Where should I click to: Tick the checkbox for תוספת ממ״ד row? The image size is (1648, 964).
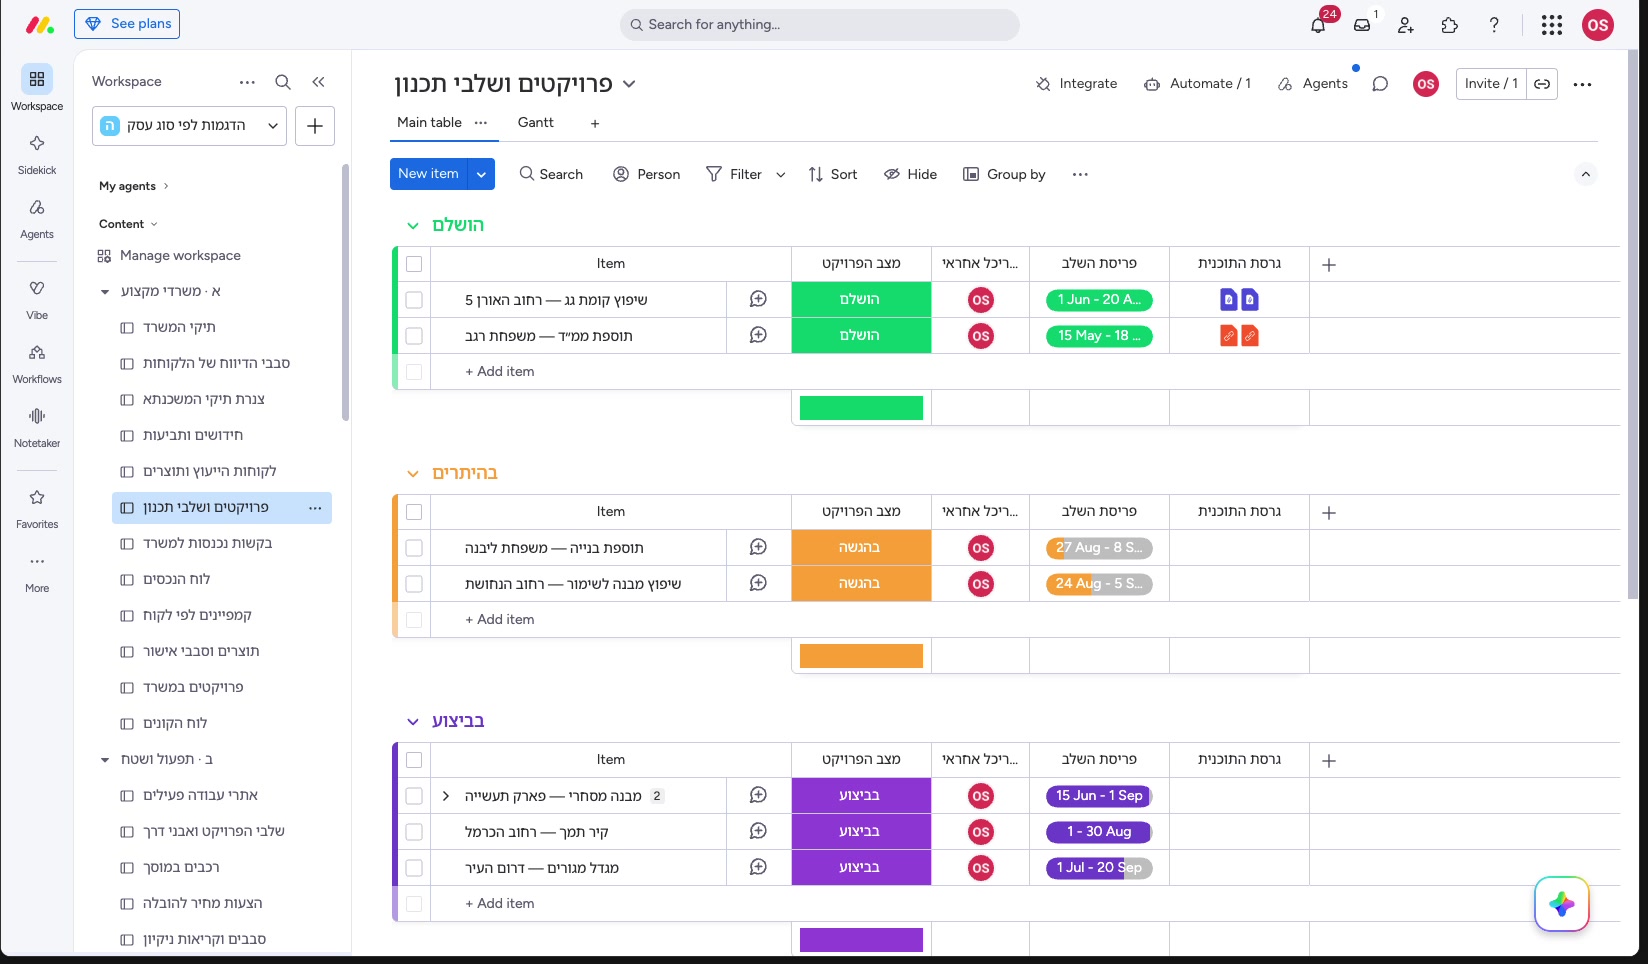pyautogui.click(x=414, y=336)
